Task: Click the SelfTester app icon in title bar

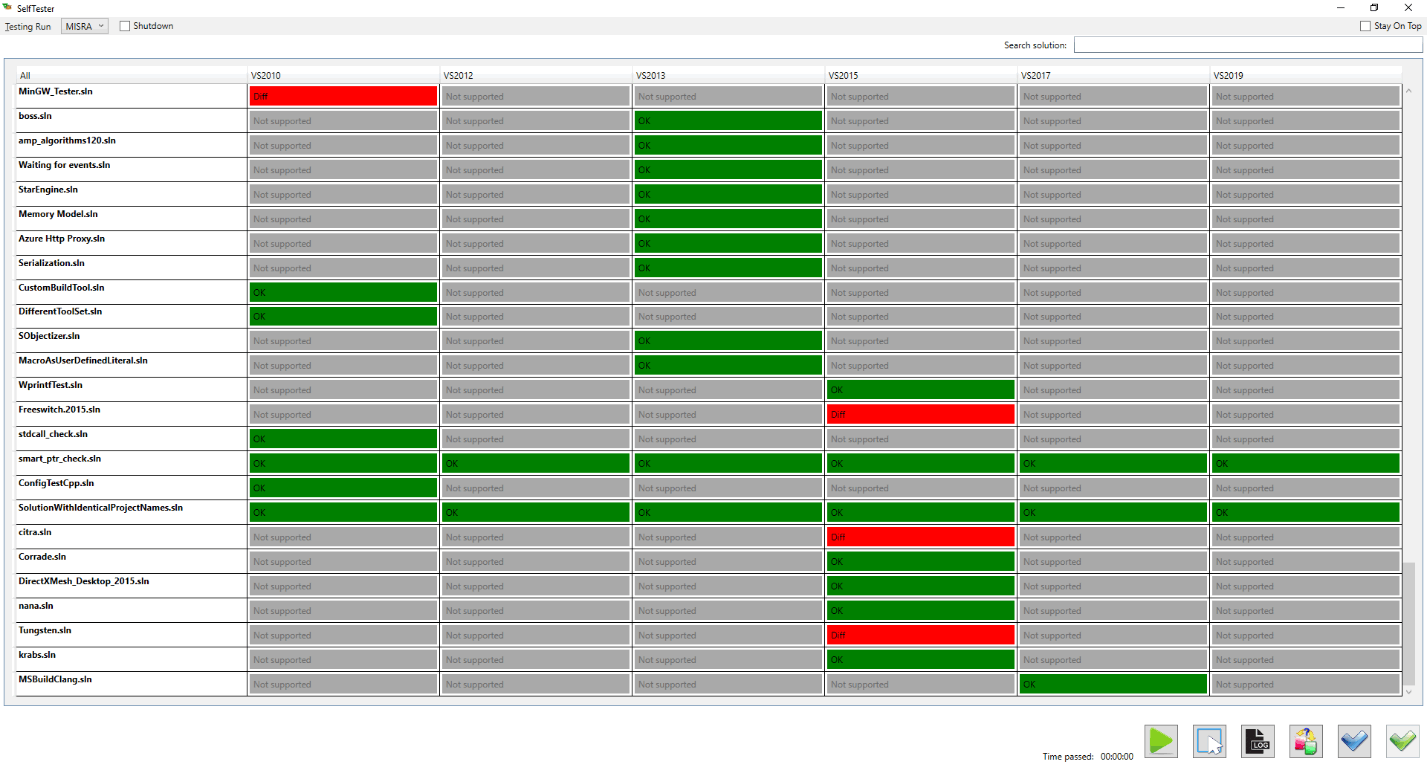Action: (9, 8)
